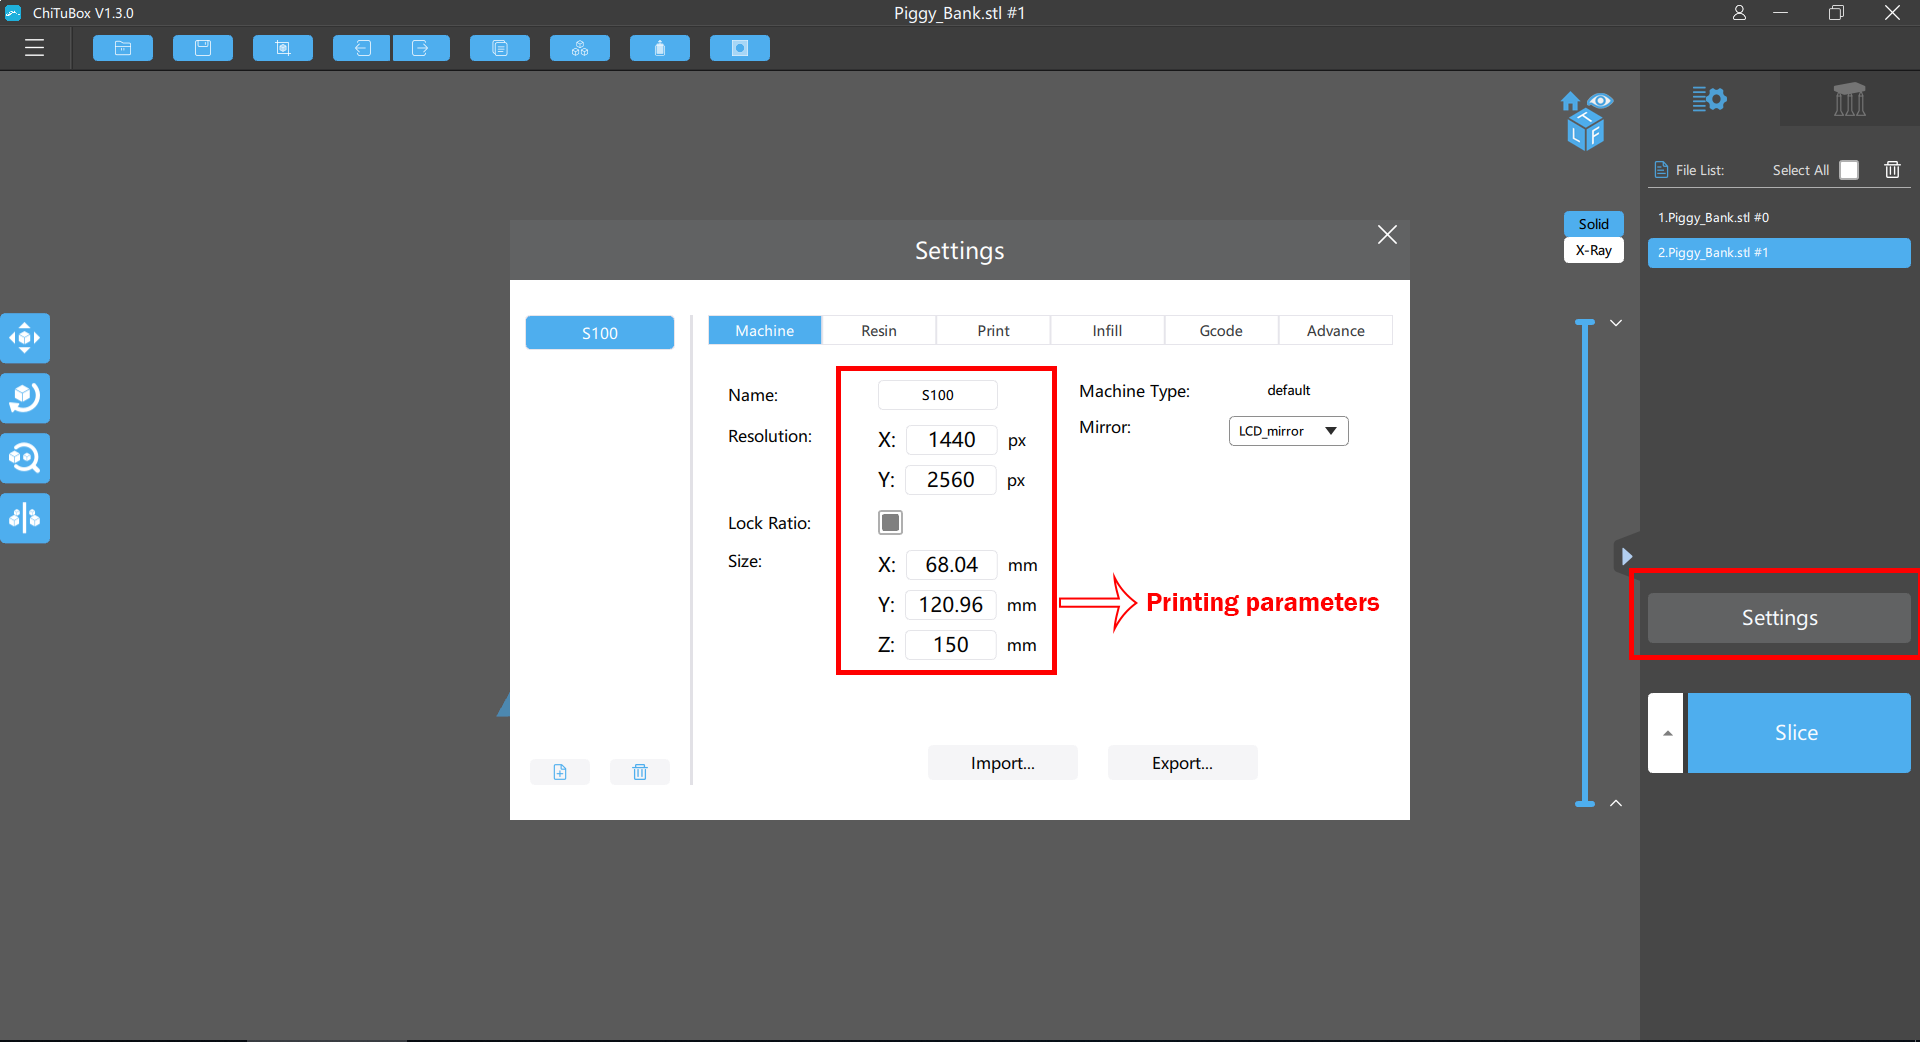Collapse the right panel with the arrow

click(1627, 556)
